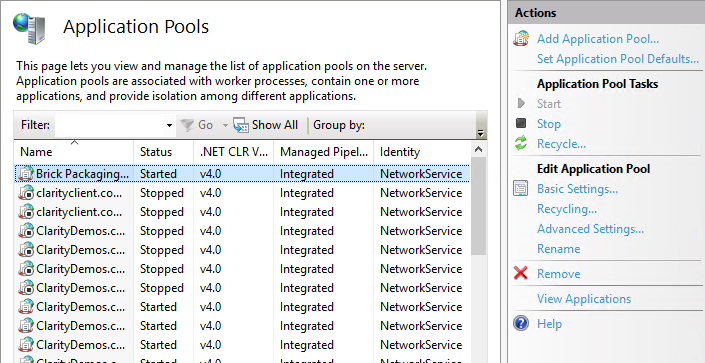
Task: Click the Rename action link
Action: 558,248
